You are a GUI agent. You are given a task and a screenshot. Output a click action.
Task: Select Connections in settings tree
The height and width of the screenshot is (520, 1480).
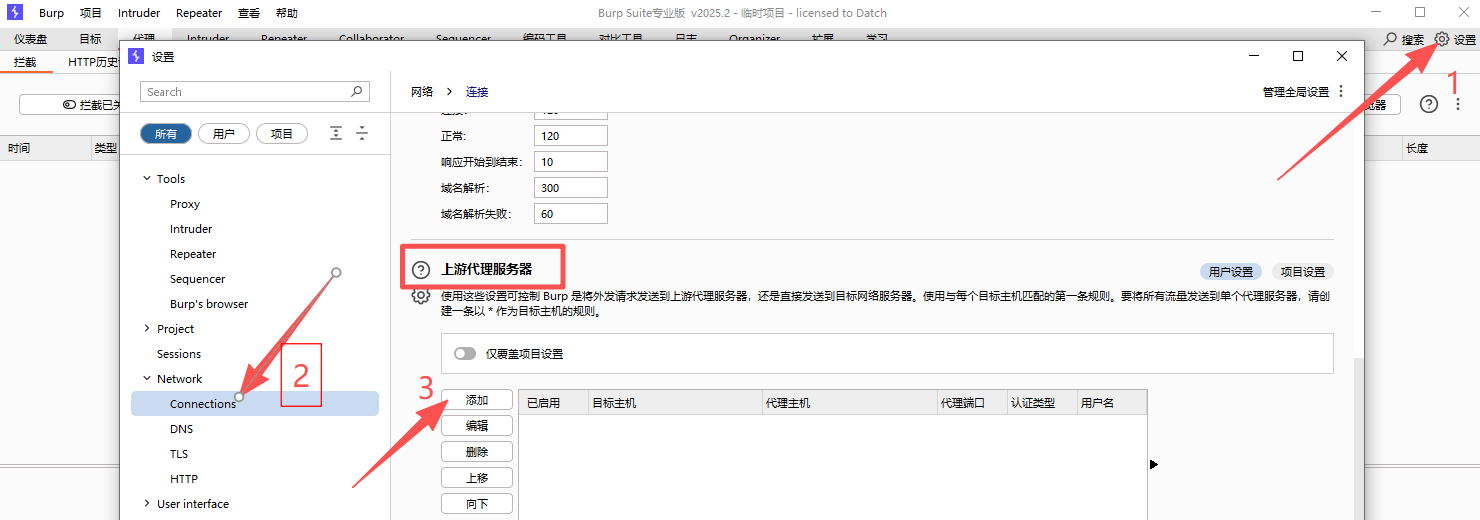tap(255, 404)
